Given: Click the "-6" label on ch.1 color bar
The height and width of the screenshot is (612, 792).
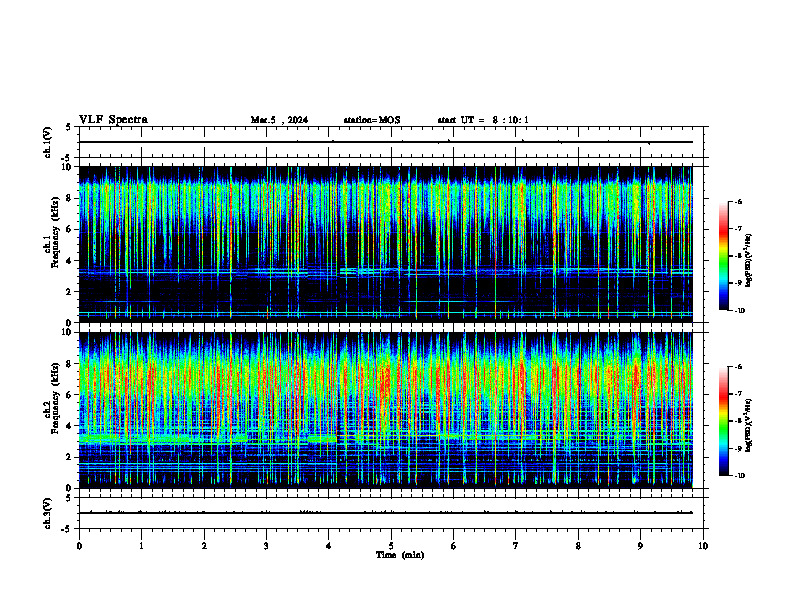Looking at the screenshot, I should [739, 201].
